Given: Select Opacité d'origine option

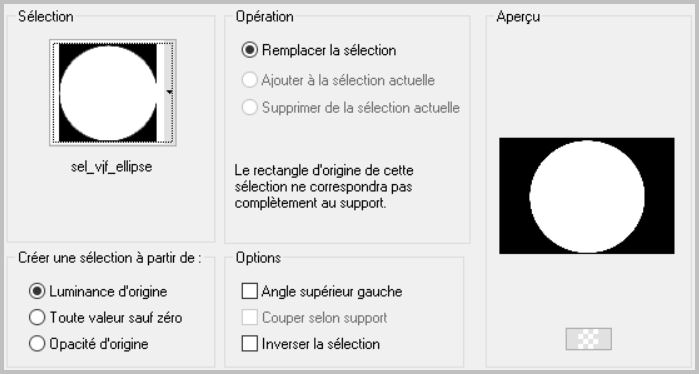Looking at the screenshot, I should (88, 344).
